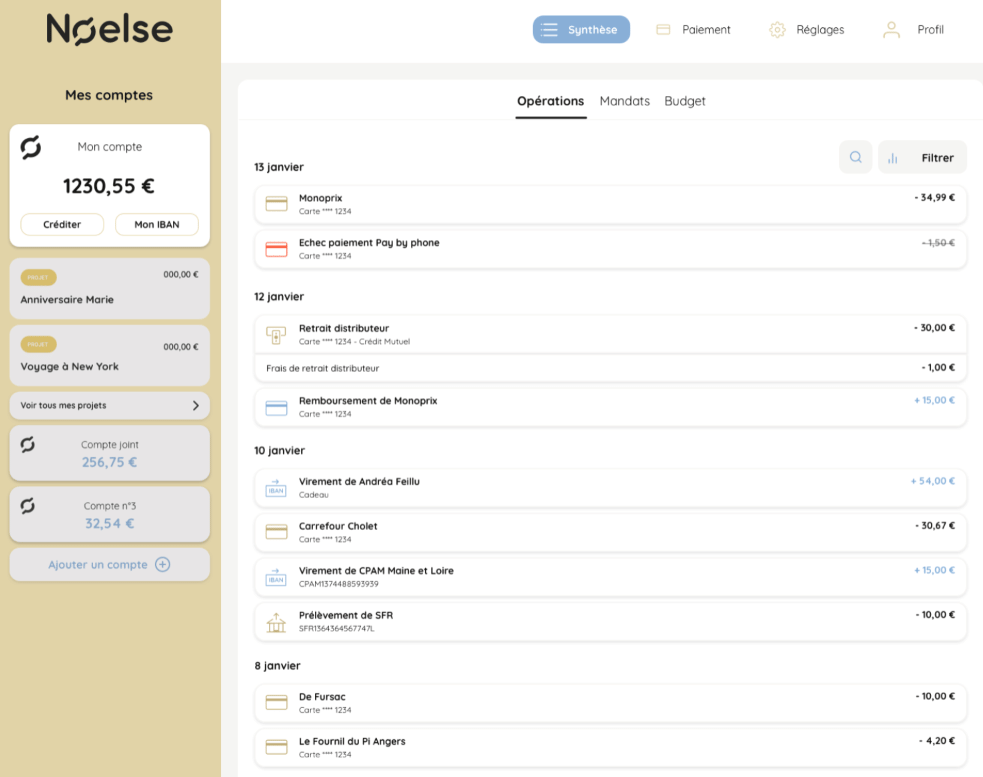Click the plus icon on Ajouter un compte
The height and width of the screenshot is (777, 983).
click(x=162, y=565)
